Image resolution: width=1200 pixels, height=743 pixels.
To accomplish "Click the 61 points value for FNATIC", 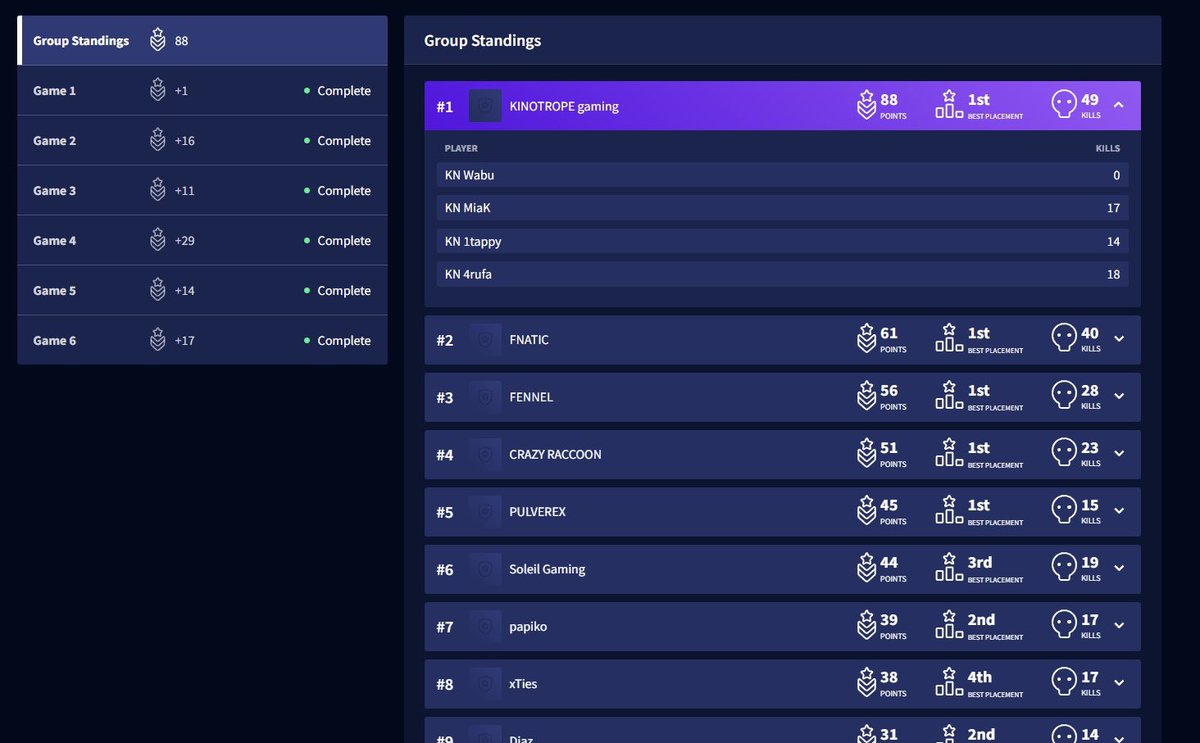I will click(889, 333).
